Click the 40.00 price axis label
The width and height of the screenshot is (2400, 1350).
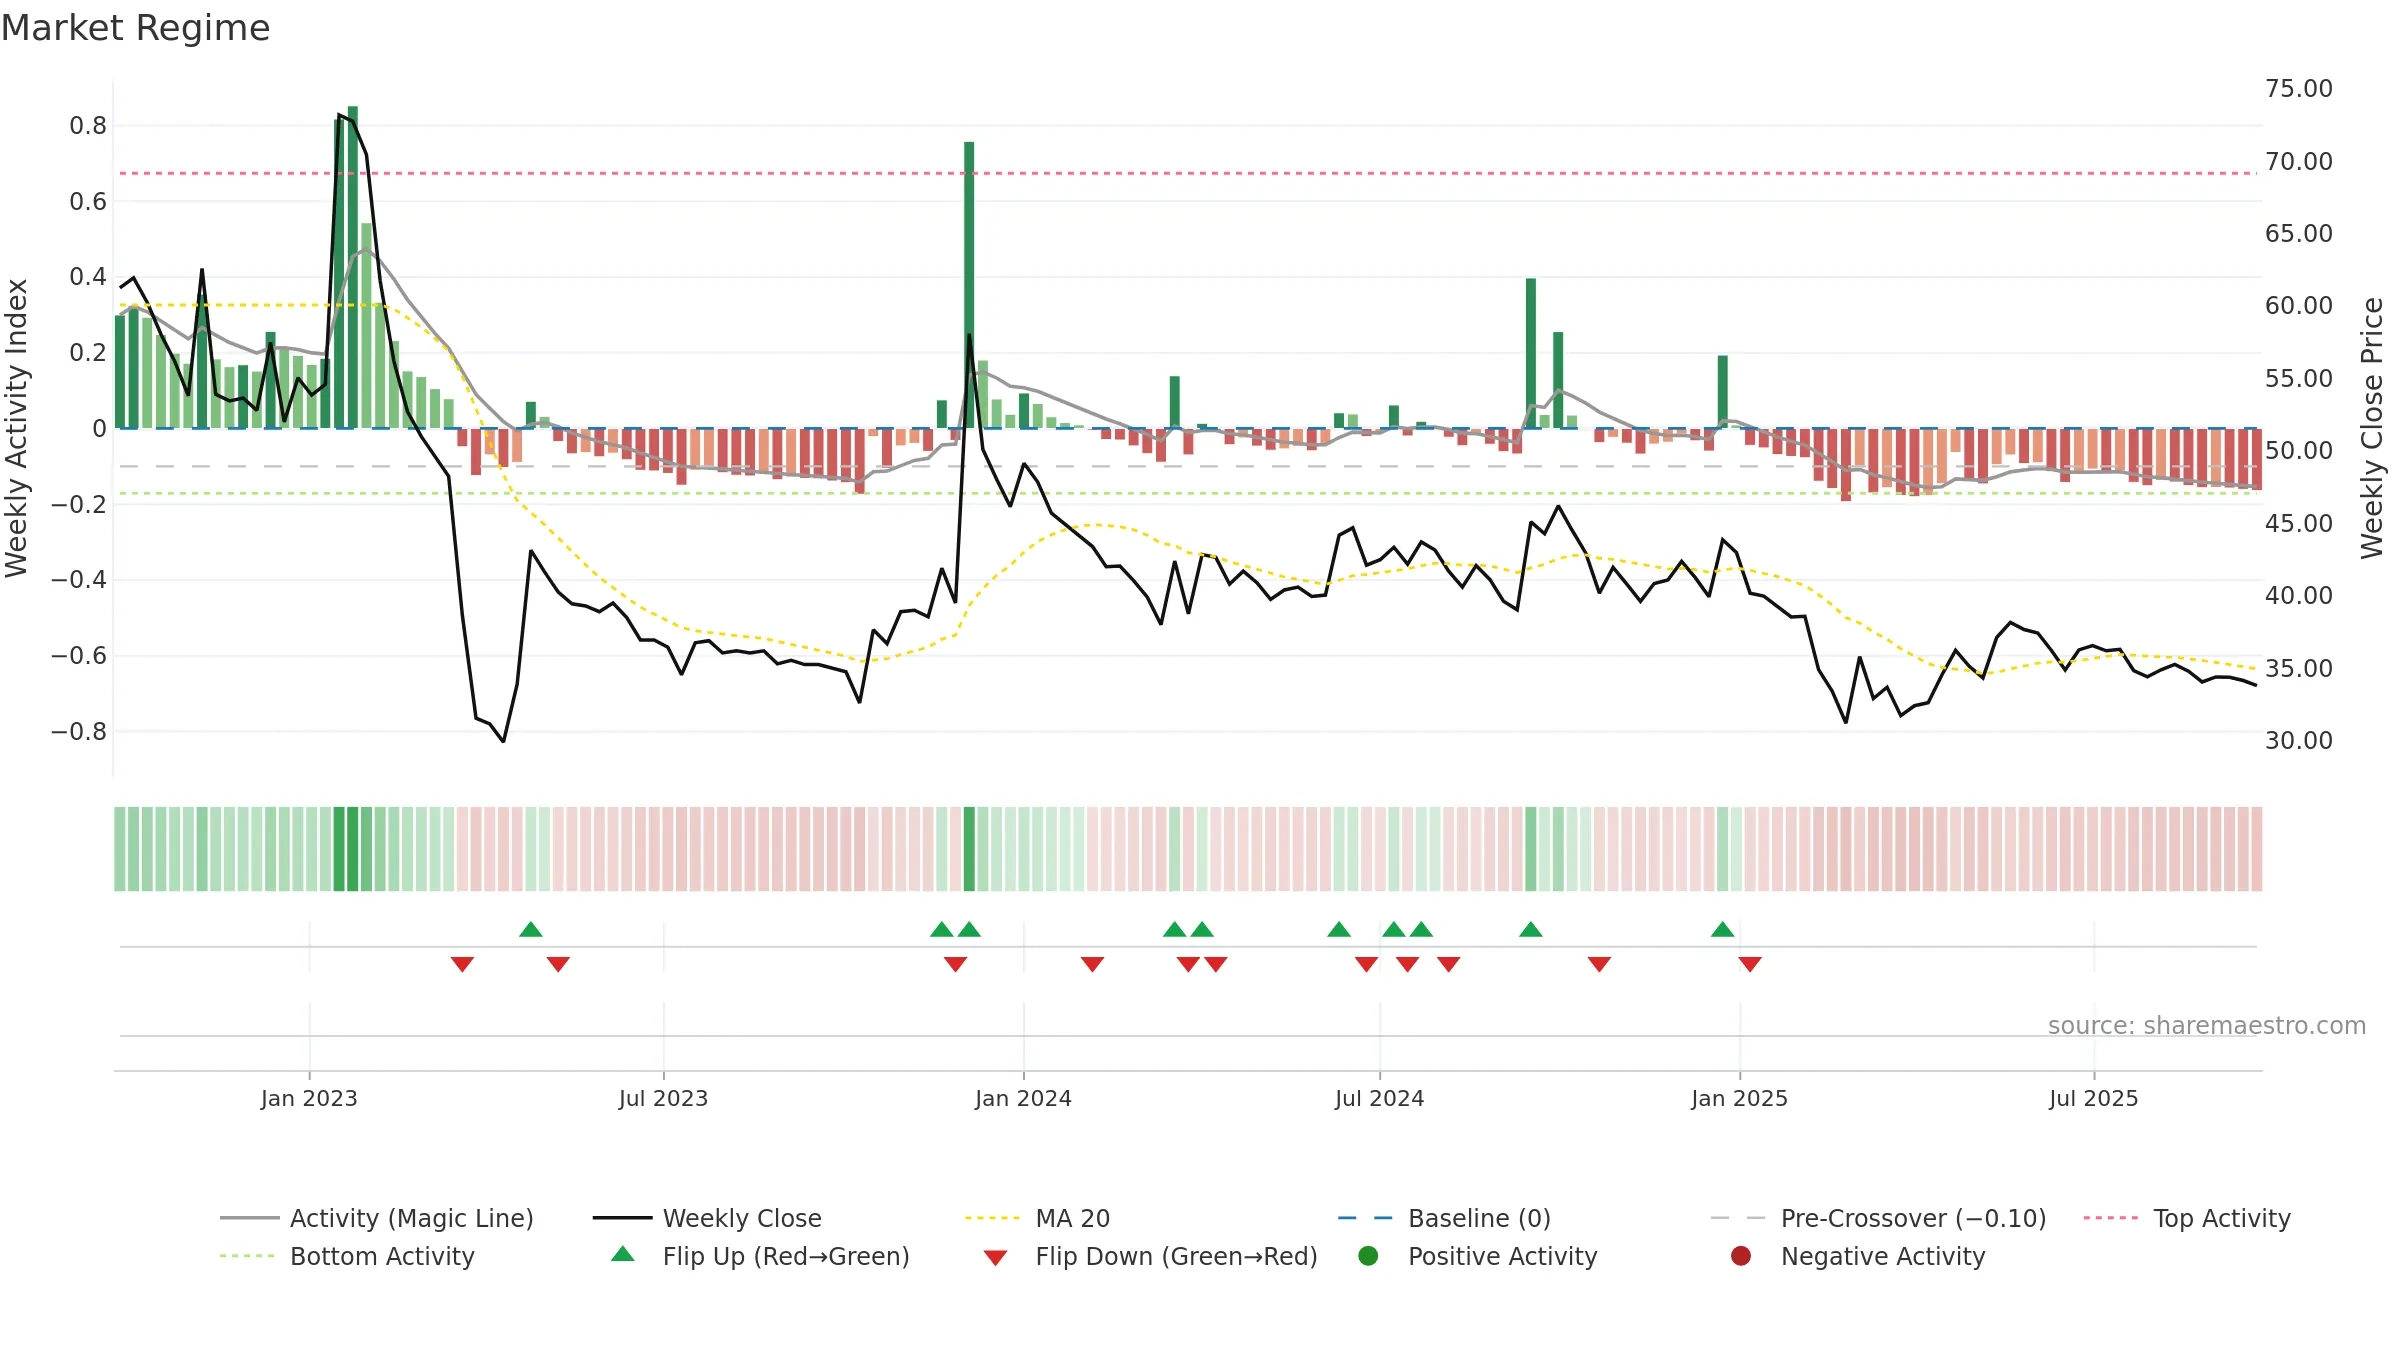(x=2299, y=596)
